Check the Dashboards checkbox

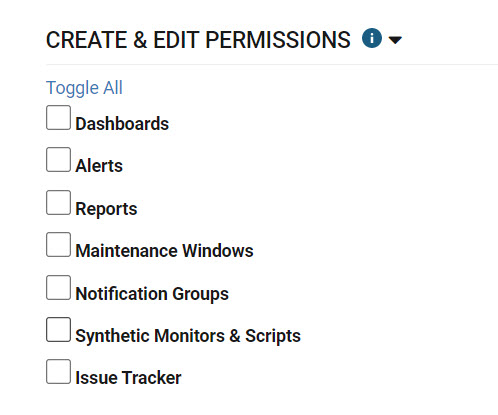pos(58,118)
